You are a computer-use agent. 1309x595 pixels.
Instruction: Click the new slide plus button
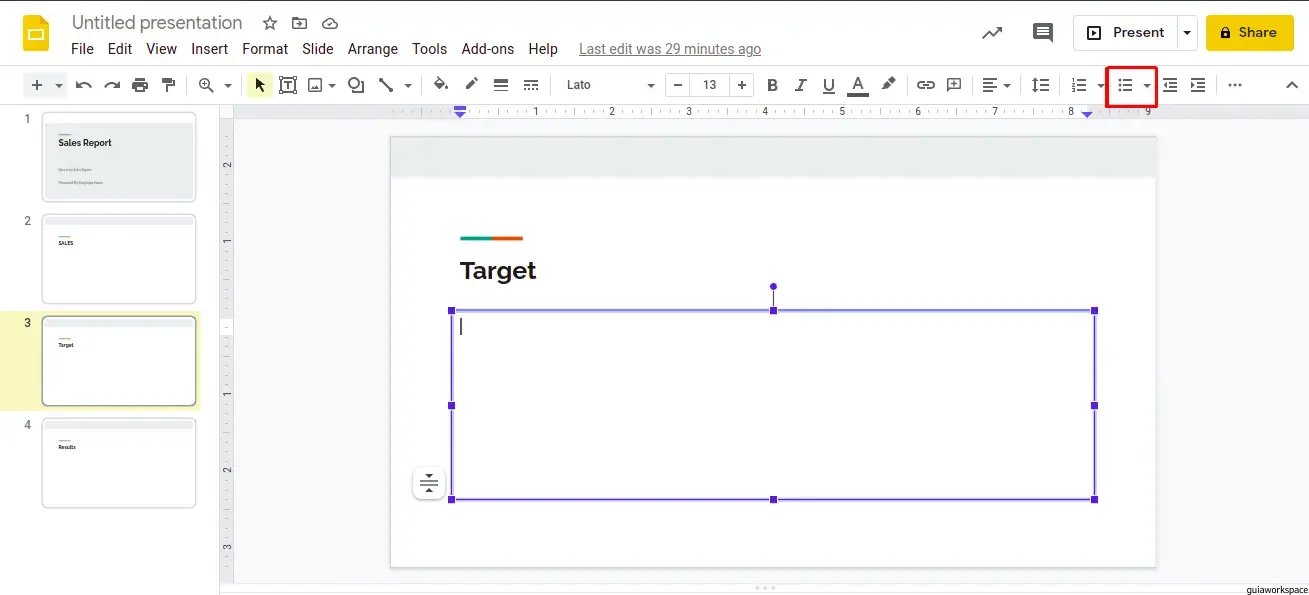[x=37, y=85]
